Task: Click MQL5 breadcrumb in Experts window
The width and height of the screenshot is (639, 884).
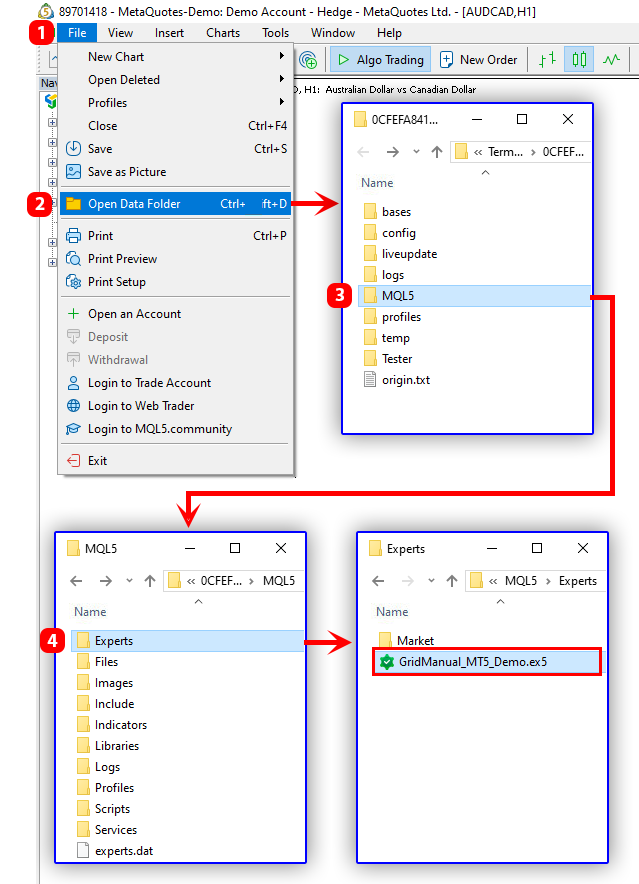Action: click(x=521, y=581)
